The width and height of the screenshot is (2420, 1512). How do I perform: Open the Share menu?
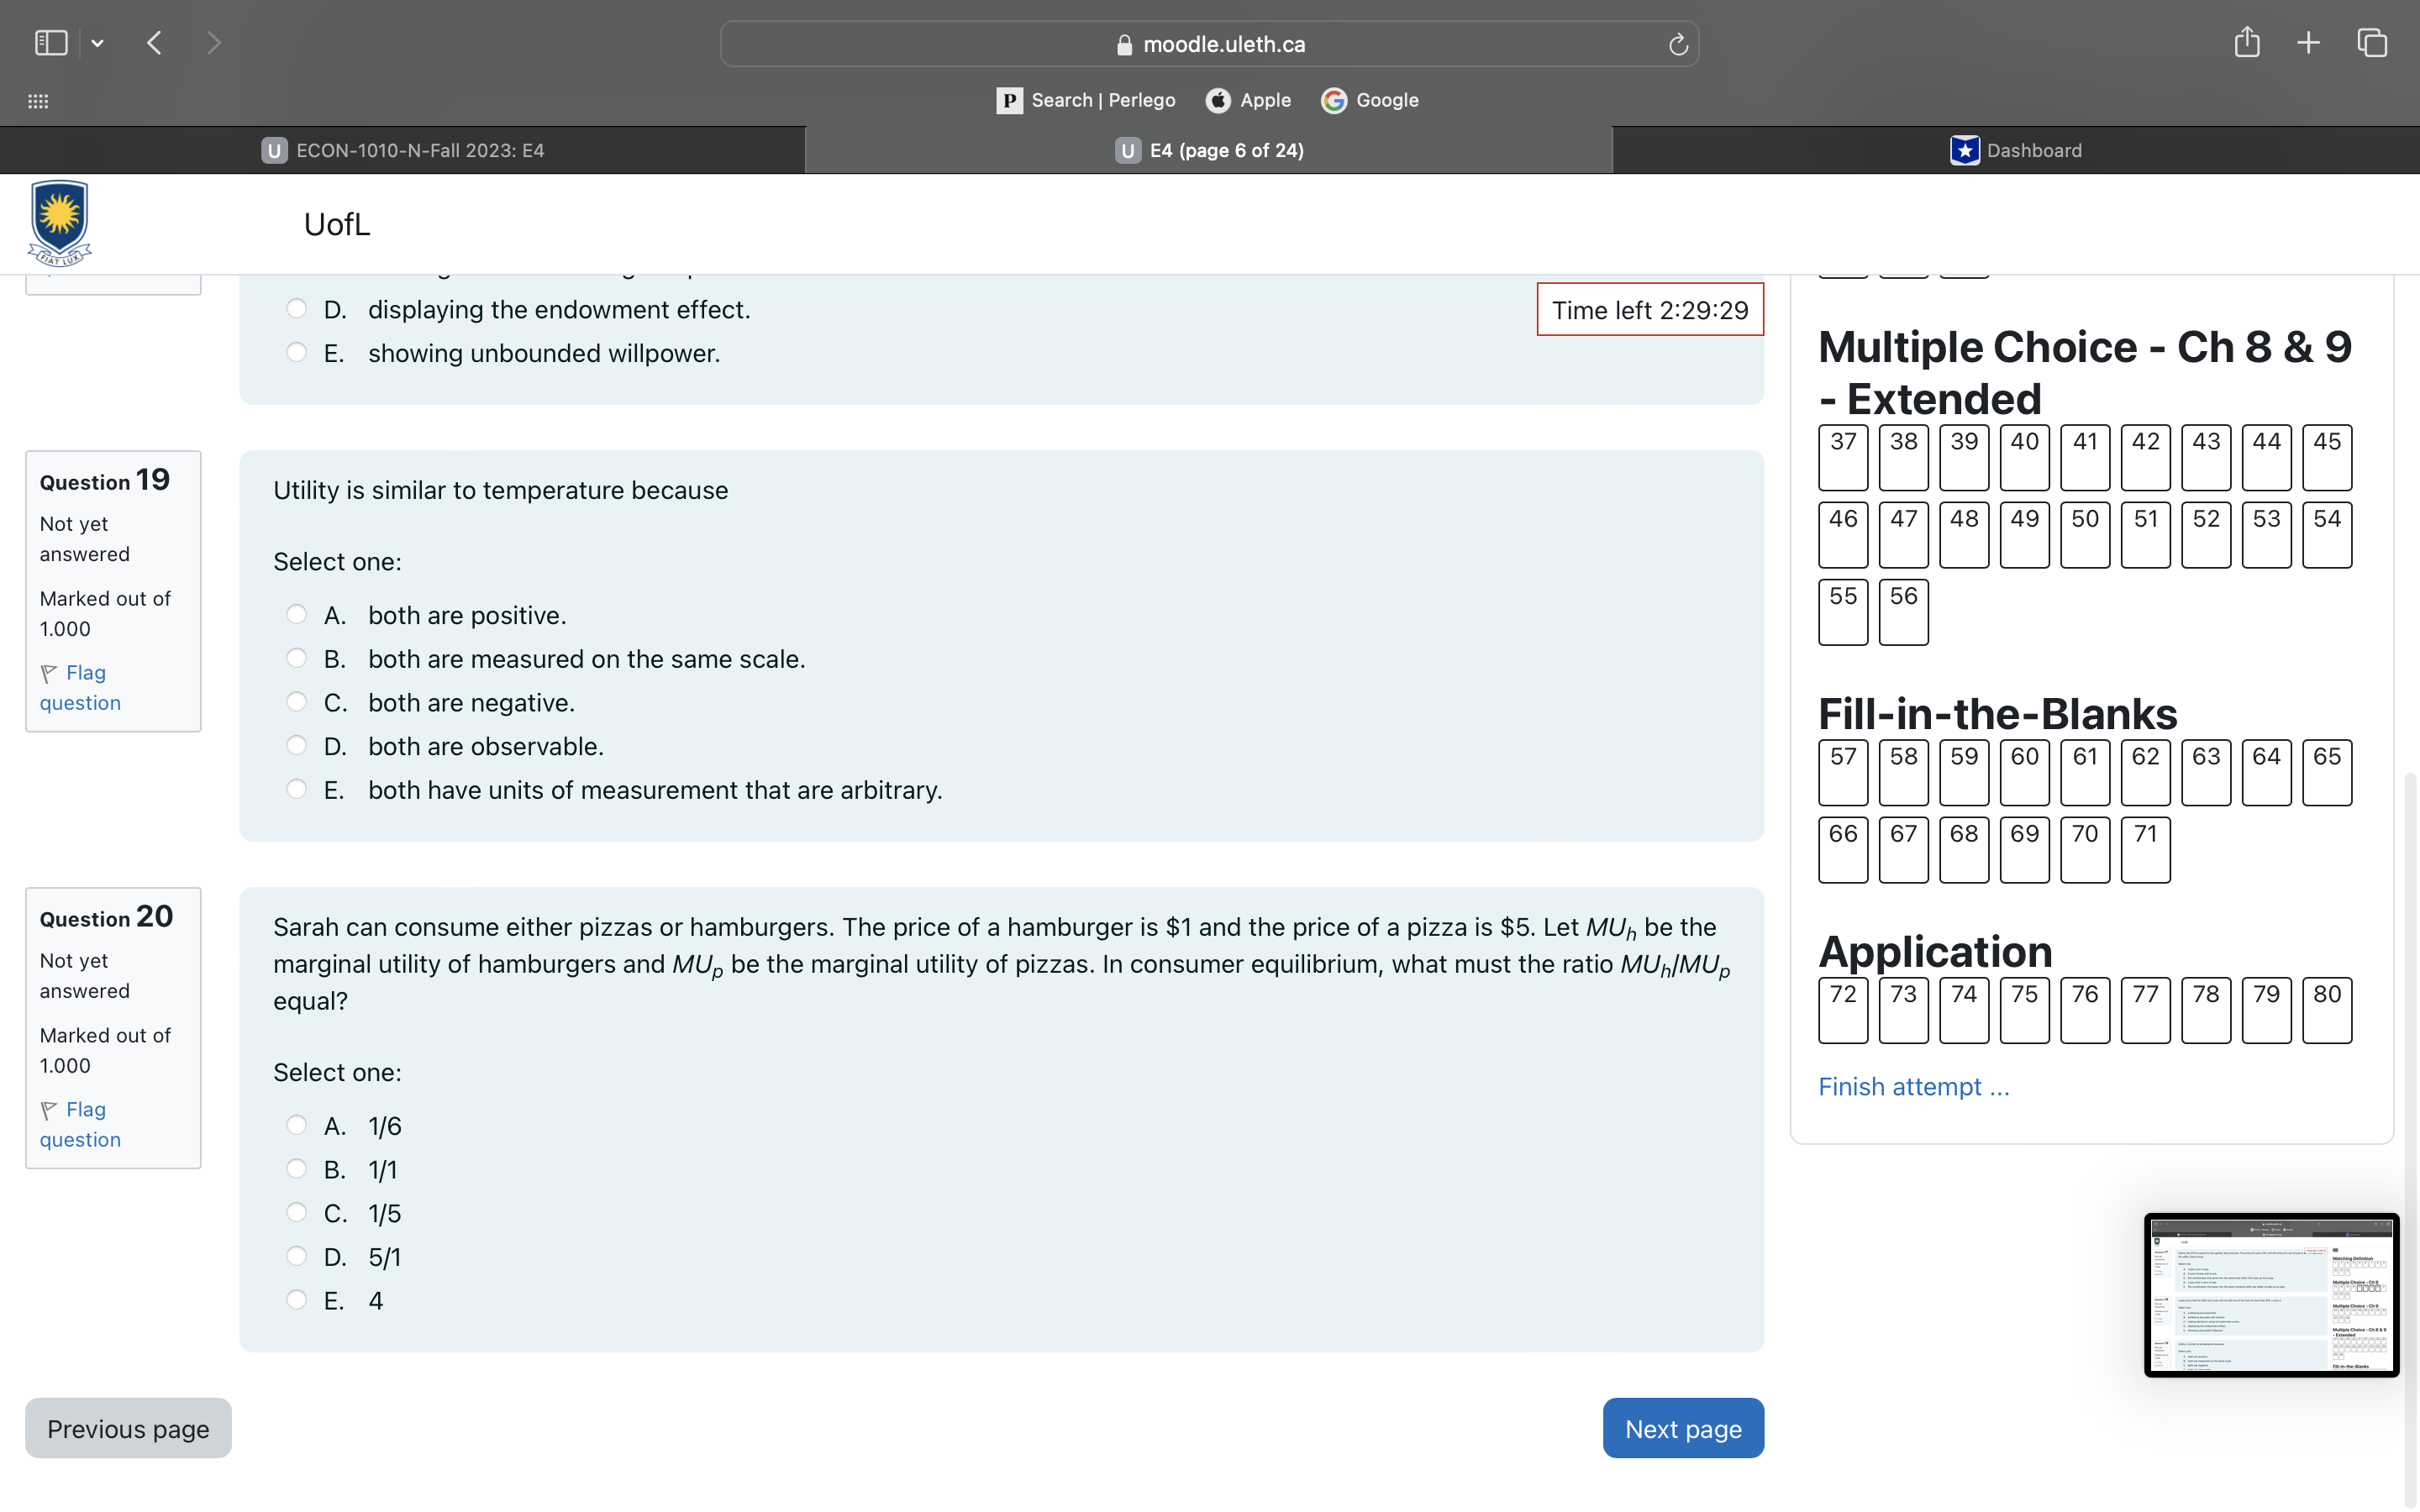(x=2247, y=42)
